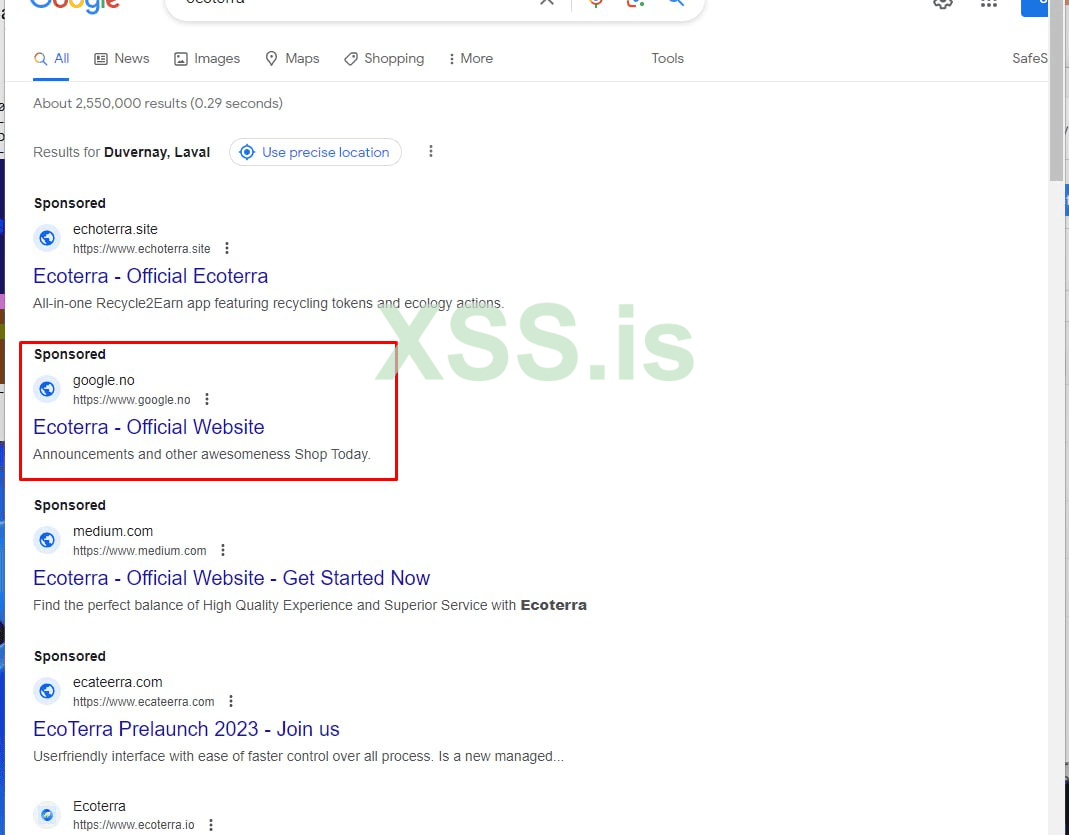The width and height of the screenshot is (1069, 835).
Task: Click the medium.com sponsored globe favicon
Action: coord(47,540)
